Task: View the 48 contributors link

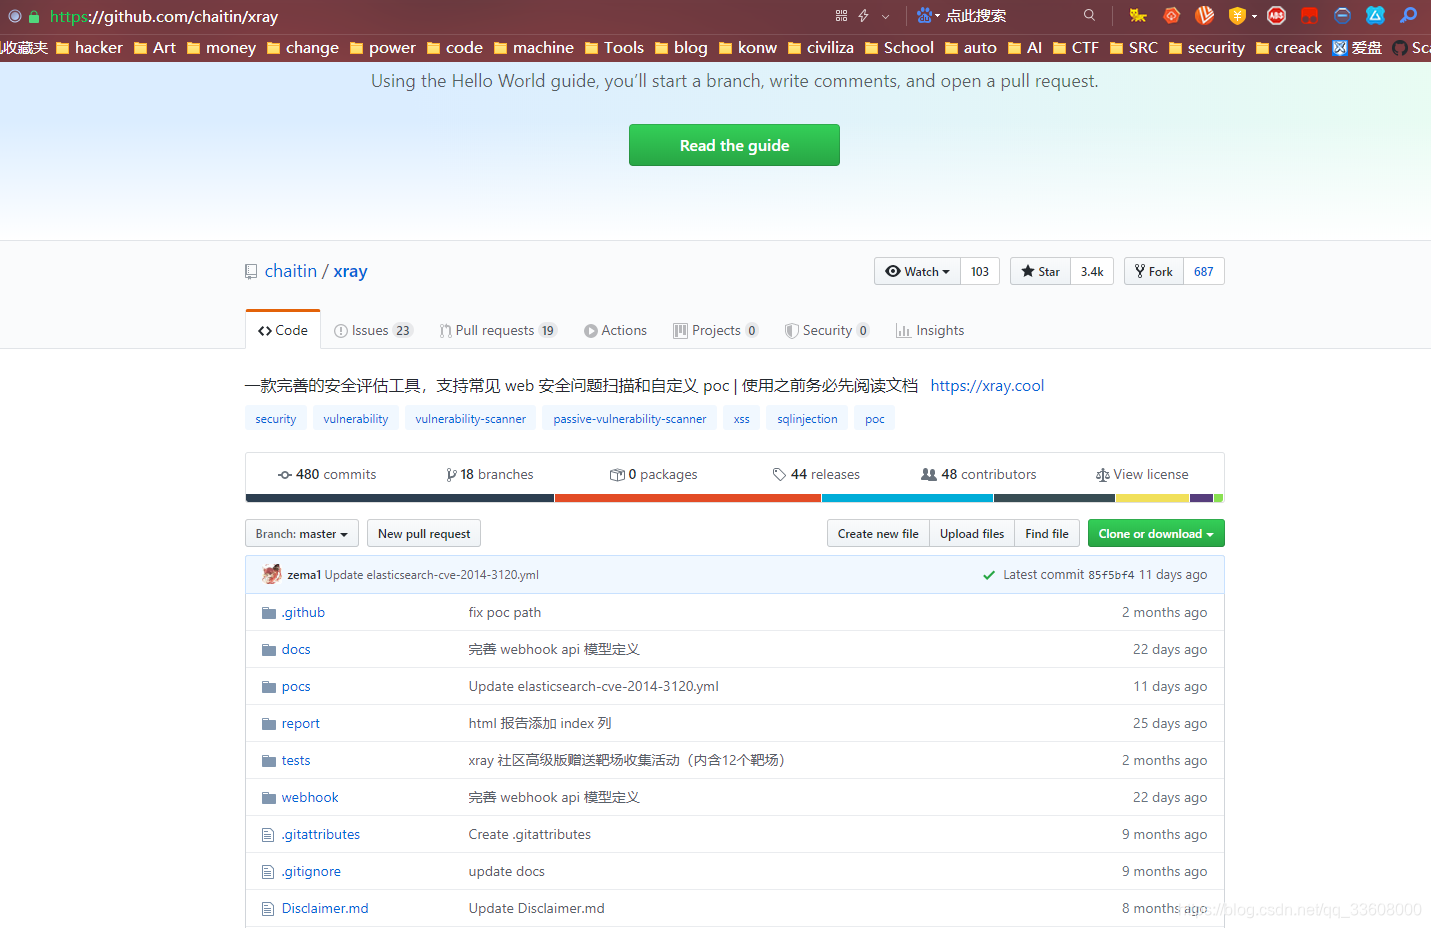Action: [x=978, y=474]
